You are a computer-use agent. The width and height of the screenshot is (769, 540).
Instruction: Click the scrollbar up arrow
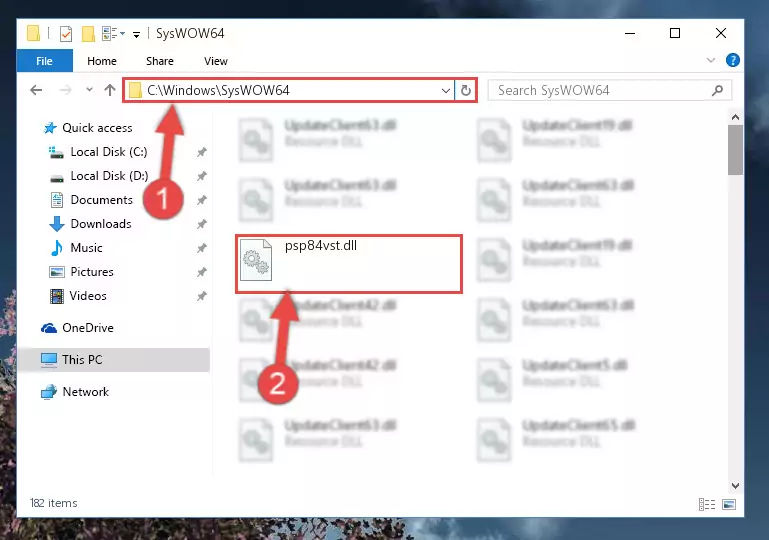(x=735, y=117)
